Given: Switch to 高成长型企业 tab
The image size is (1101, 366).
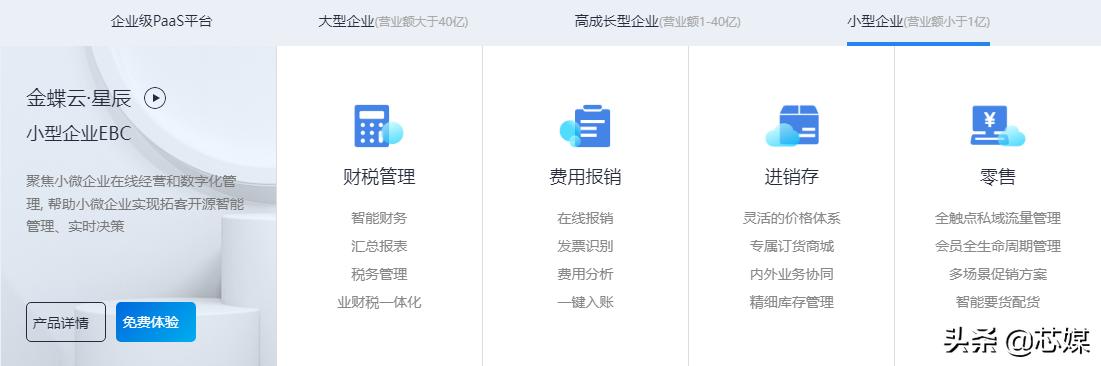Looking at the screenshot, I should (657, 21).
